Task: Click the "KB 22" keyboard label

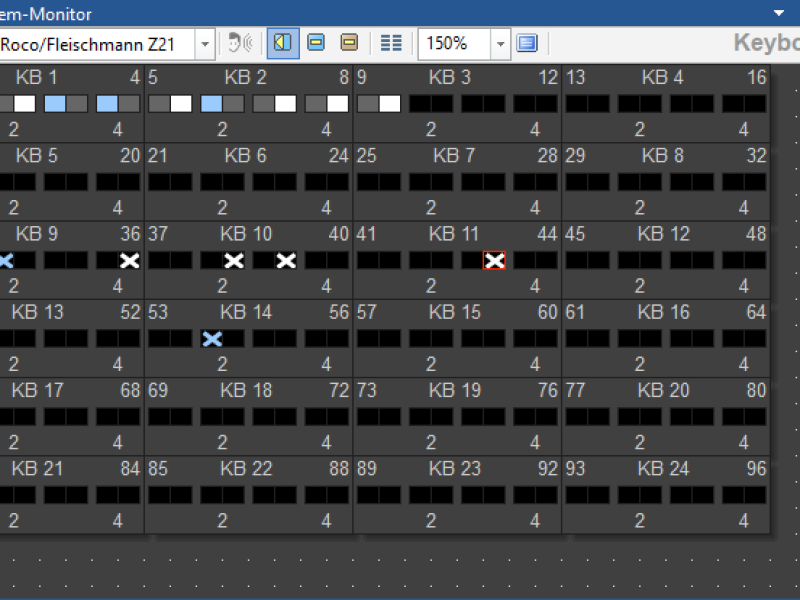Action: tap(246, 468)
